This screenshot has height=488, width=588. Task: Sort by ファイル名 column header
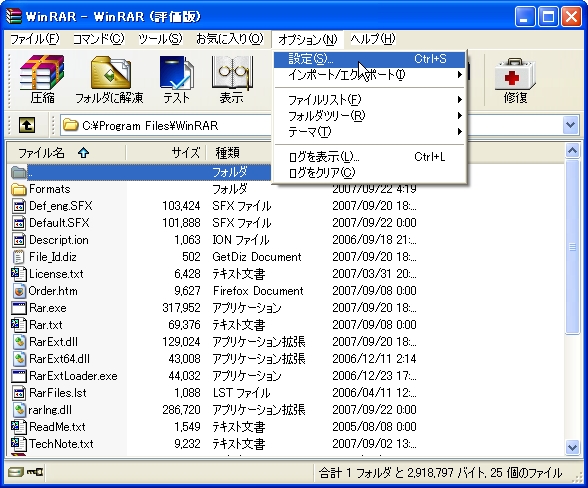(66, 153)
